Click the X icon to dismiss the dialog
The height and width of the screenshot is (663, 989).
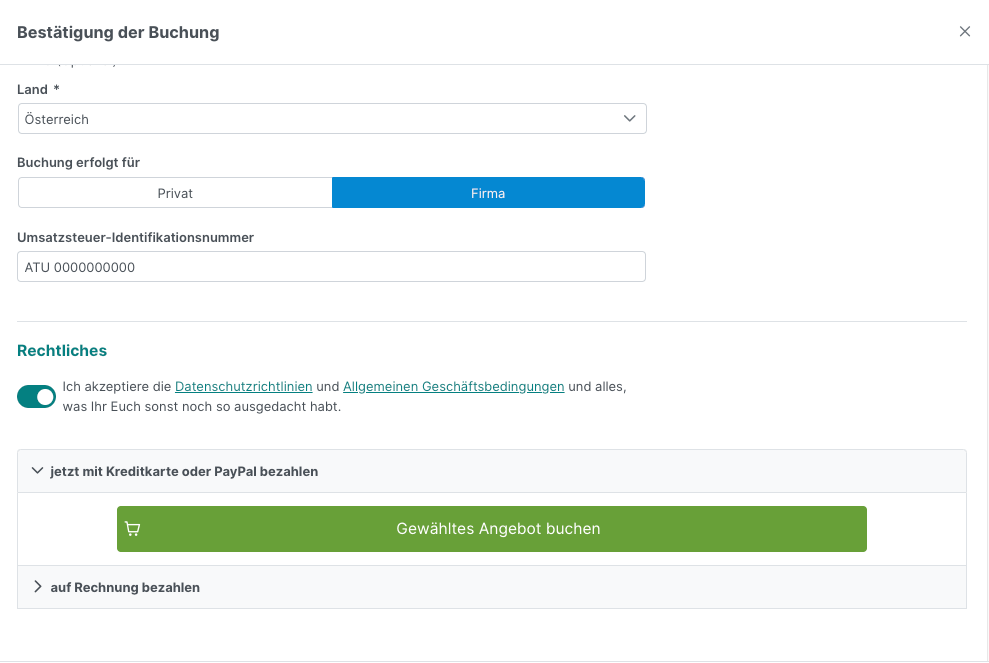pos(964,31)
